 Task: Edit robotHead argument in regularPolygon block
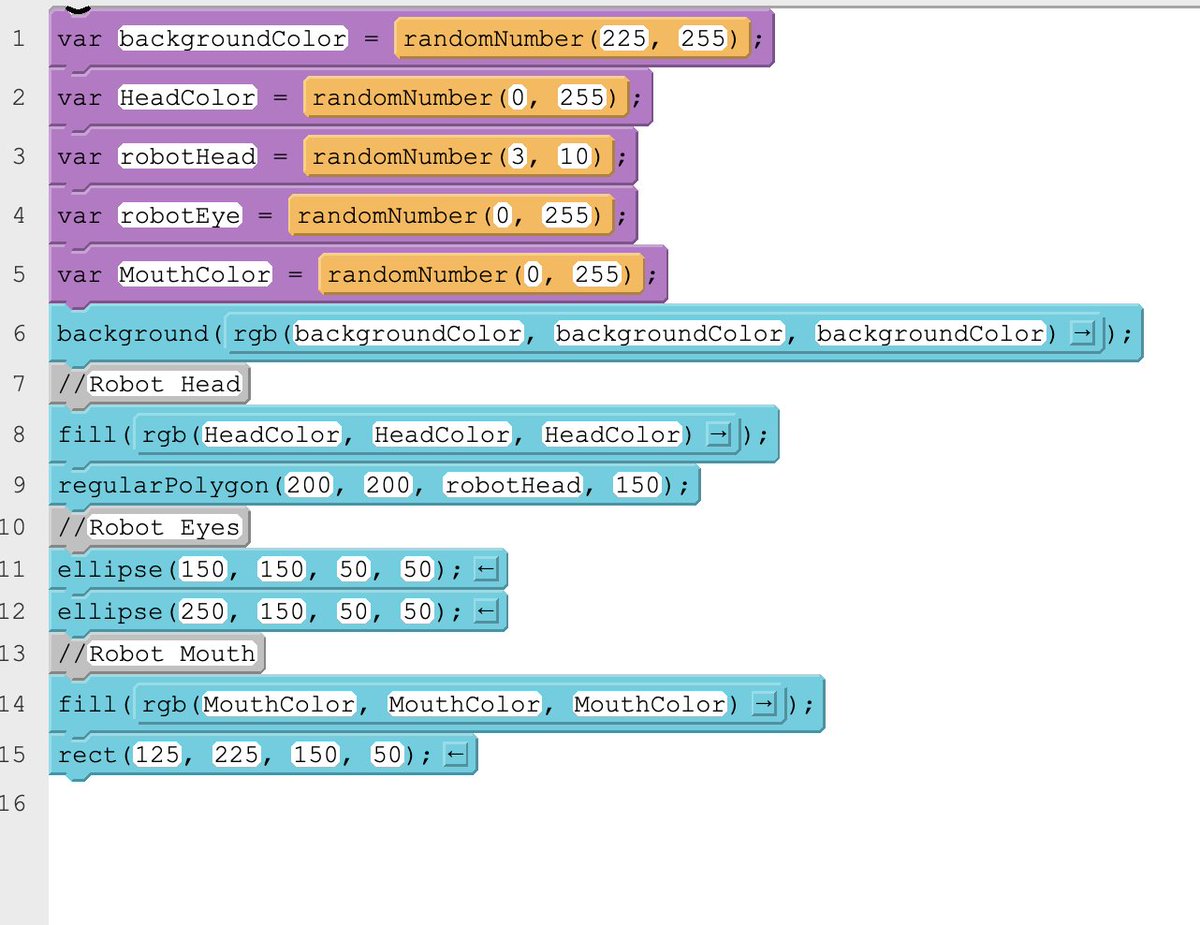pos(513,486)
